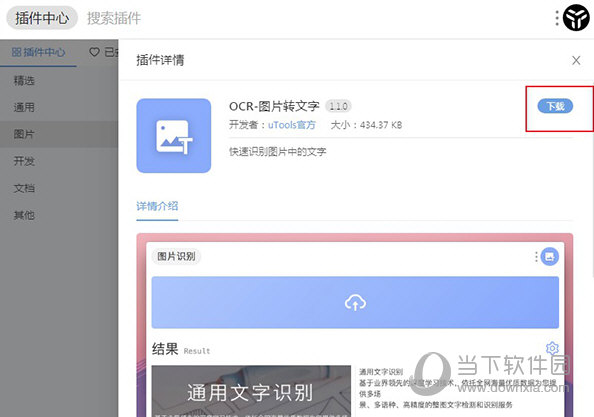Click the 下载 download button
Viewport: 594px width, 417px height.
[x=555, y=106]
